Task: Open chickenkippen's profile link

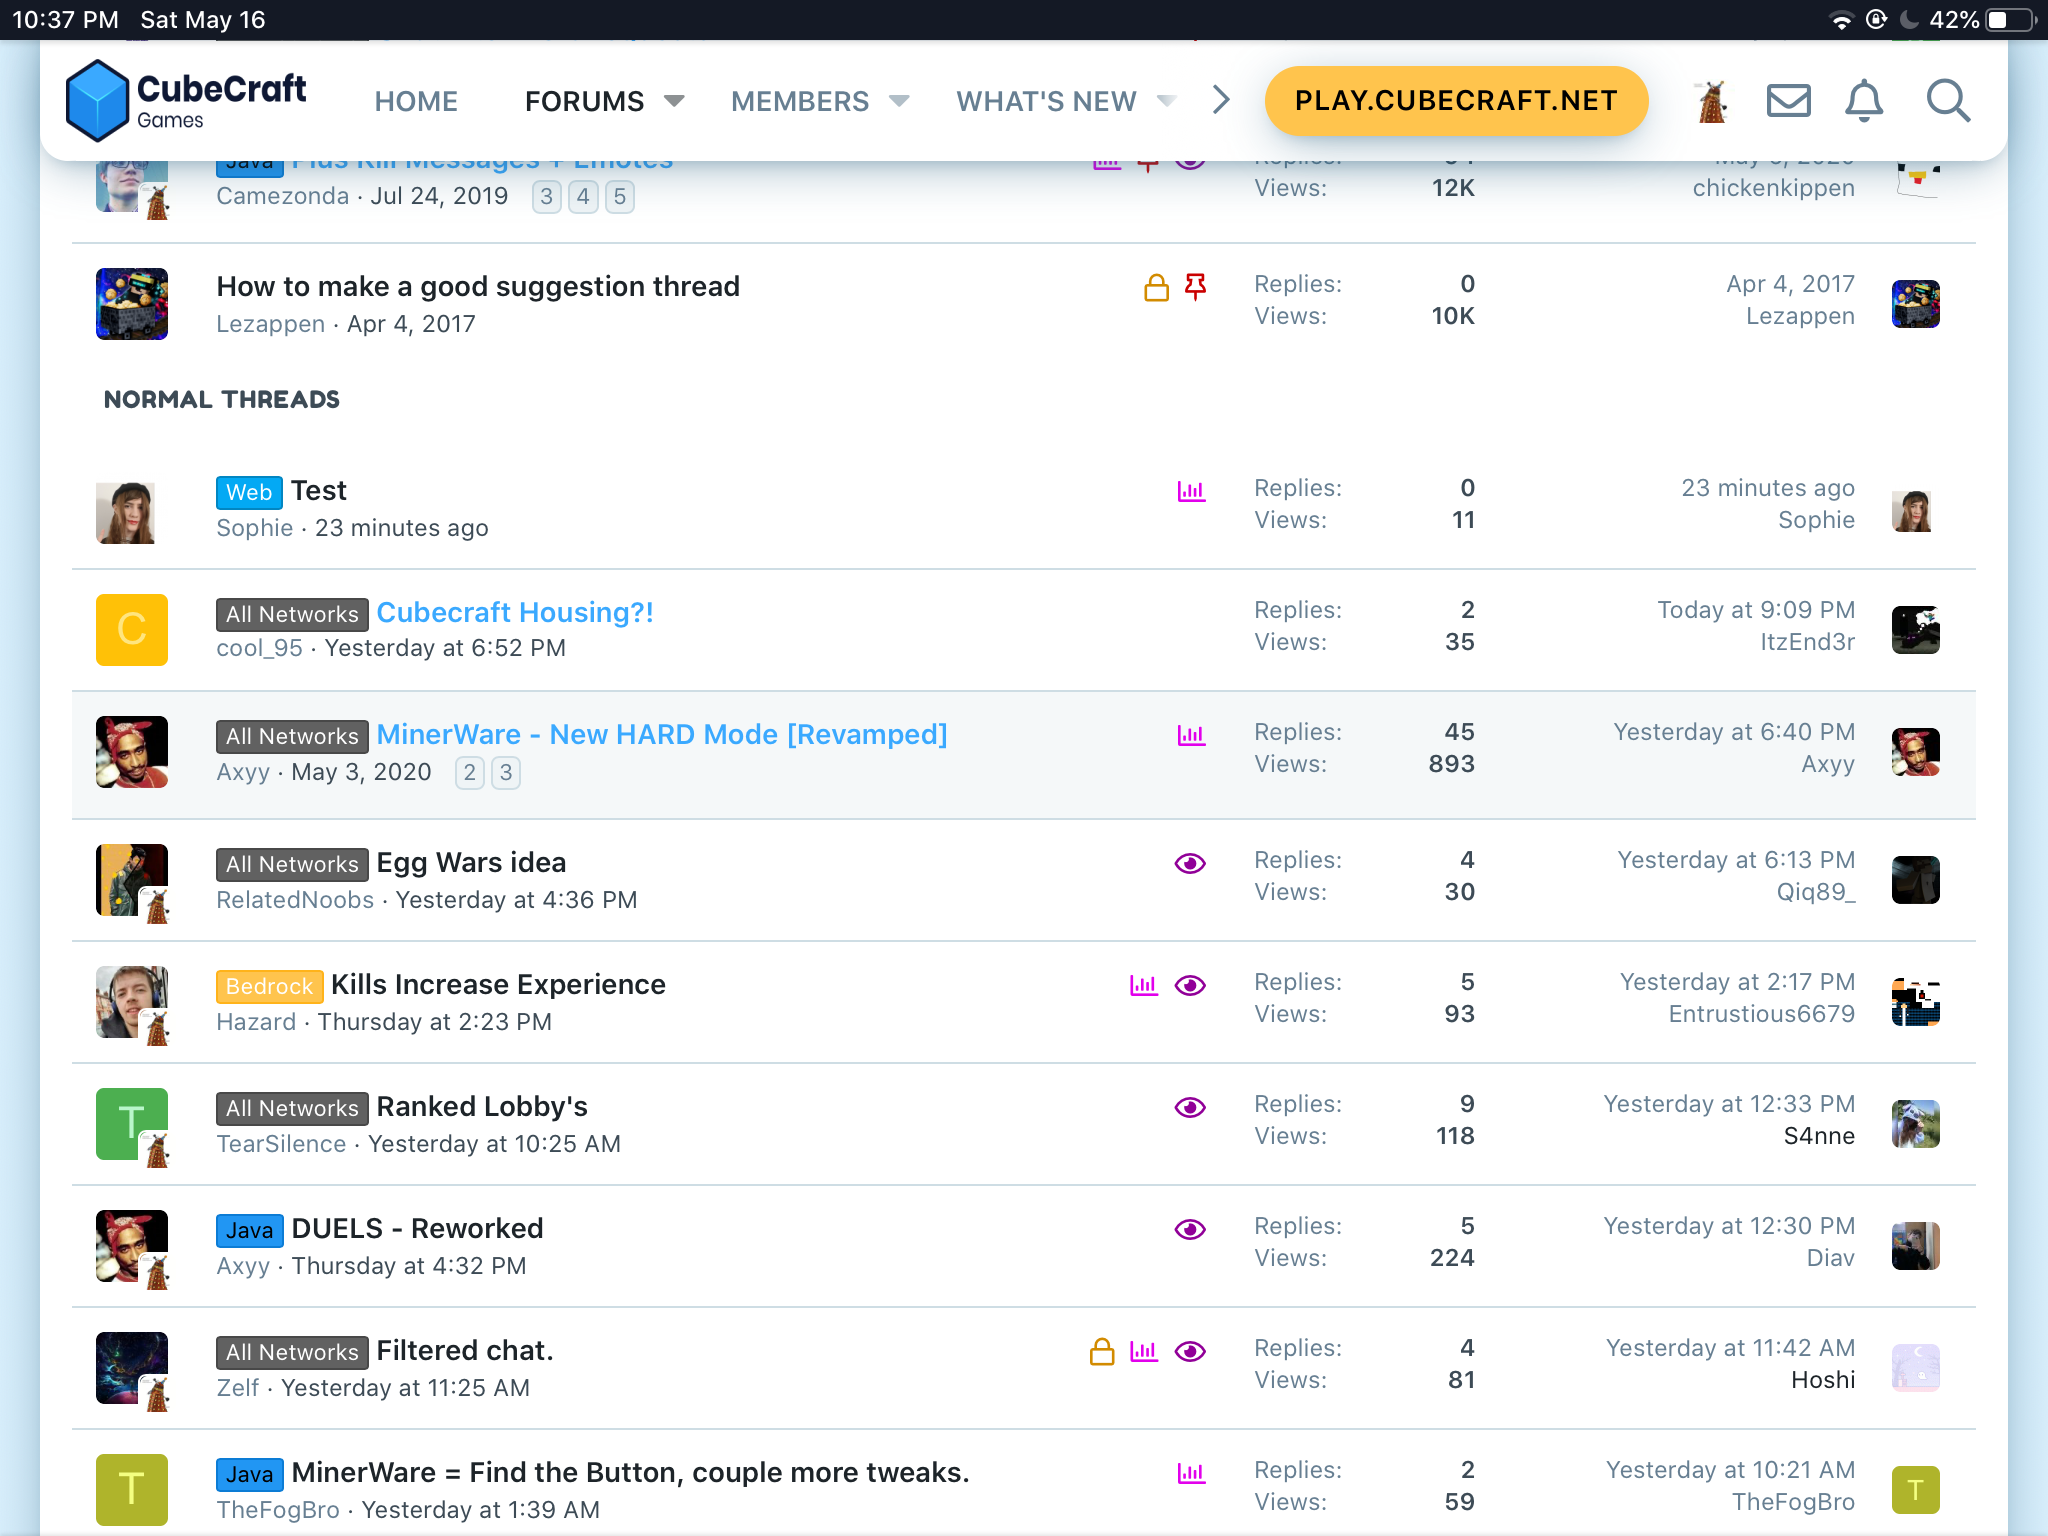Action: [1773, 188]
